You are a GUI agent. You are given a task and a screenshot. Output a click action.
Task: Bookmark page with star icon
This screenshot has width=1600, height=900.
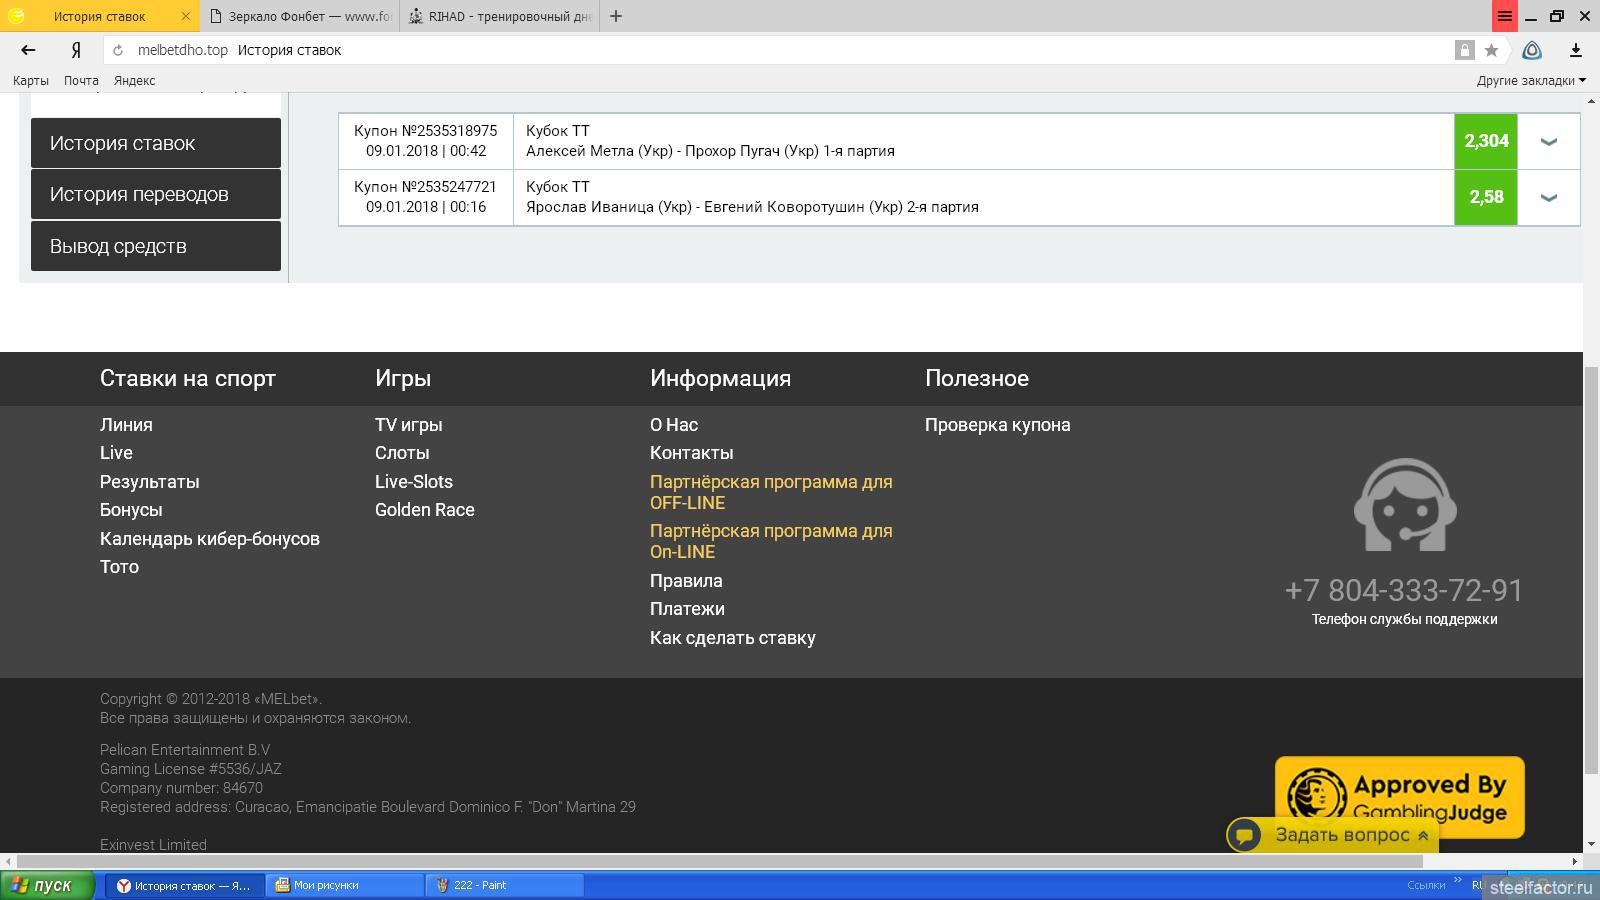(x=1491, y=50)
